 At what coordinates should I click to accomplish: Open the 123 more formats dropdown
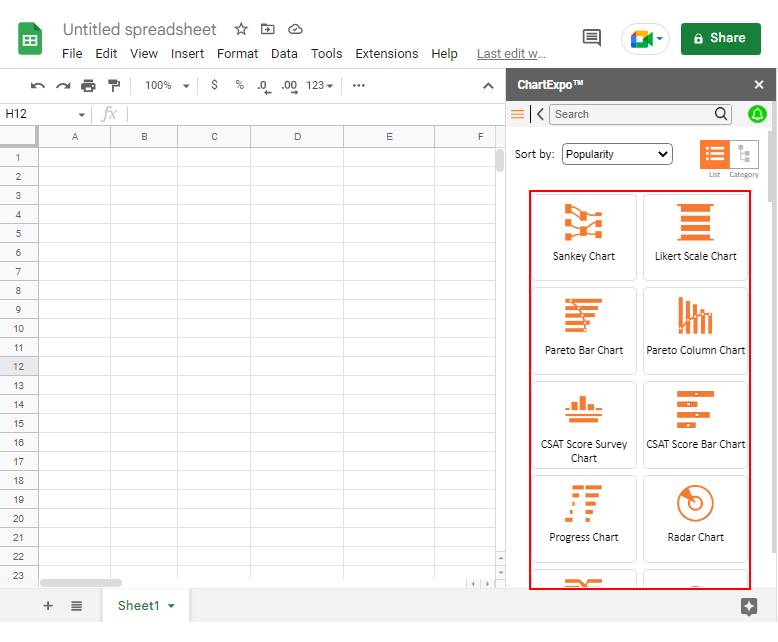pos(320,85)
